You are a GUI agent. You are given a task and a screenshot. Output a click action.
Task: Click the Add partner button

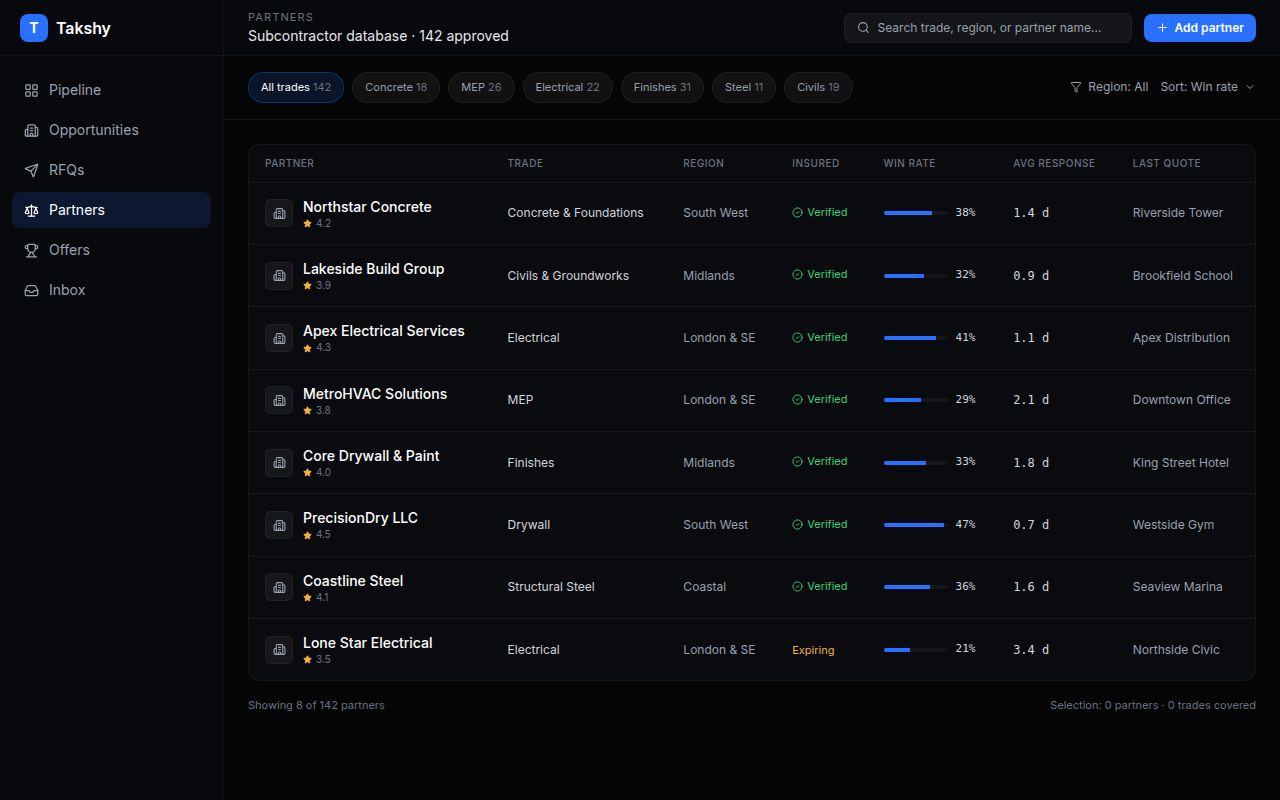tap(1199, 28)
